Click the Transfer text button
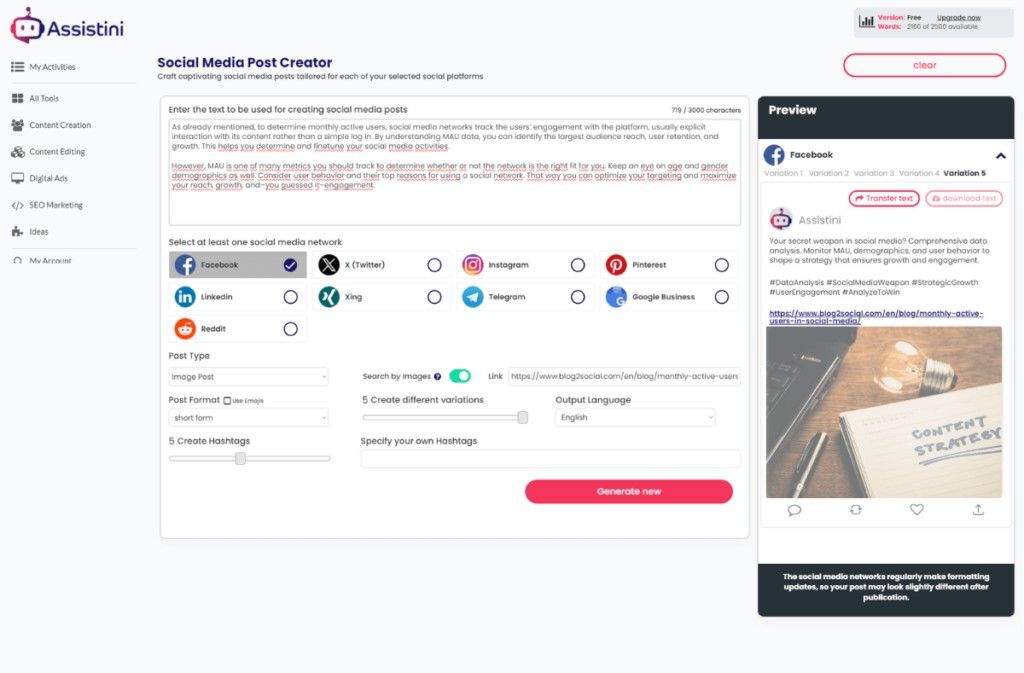1024x673 pixels. point(884,198)
